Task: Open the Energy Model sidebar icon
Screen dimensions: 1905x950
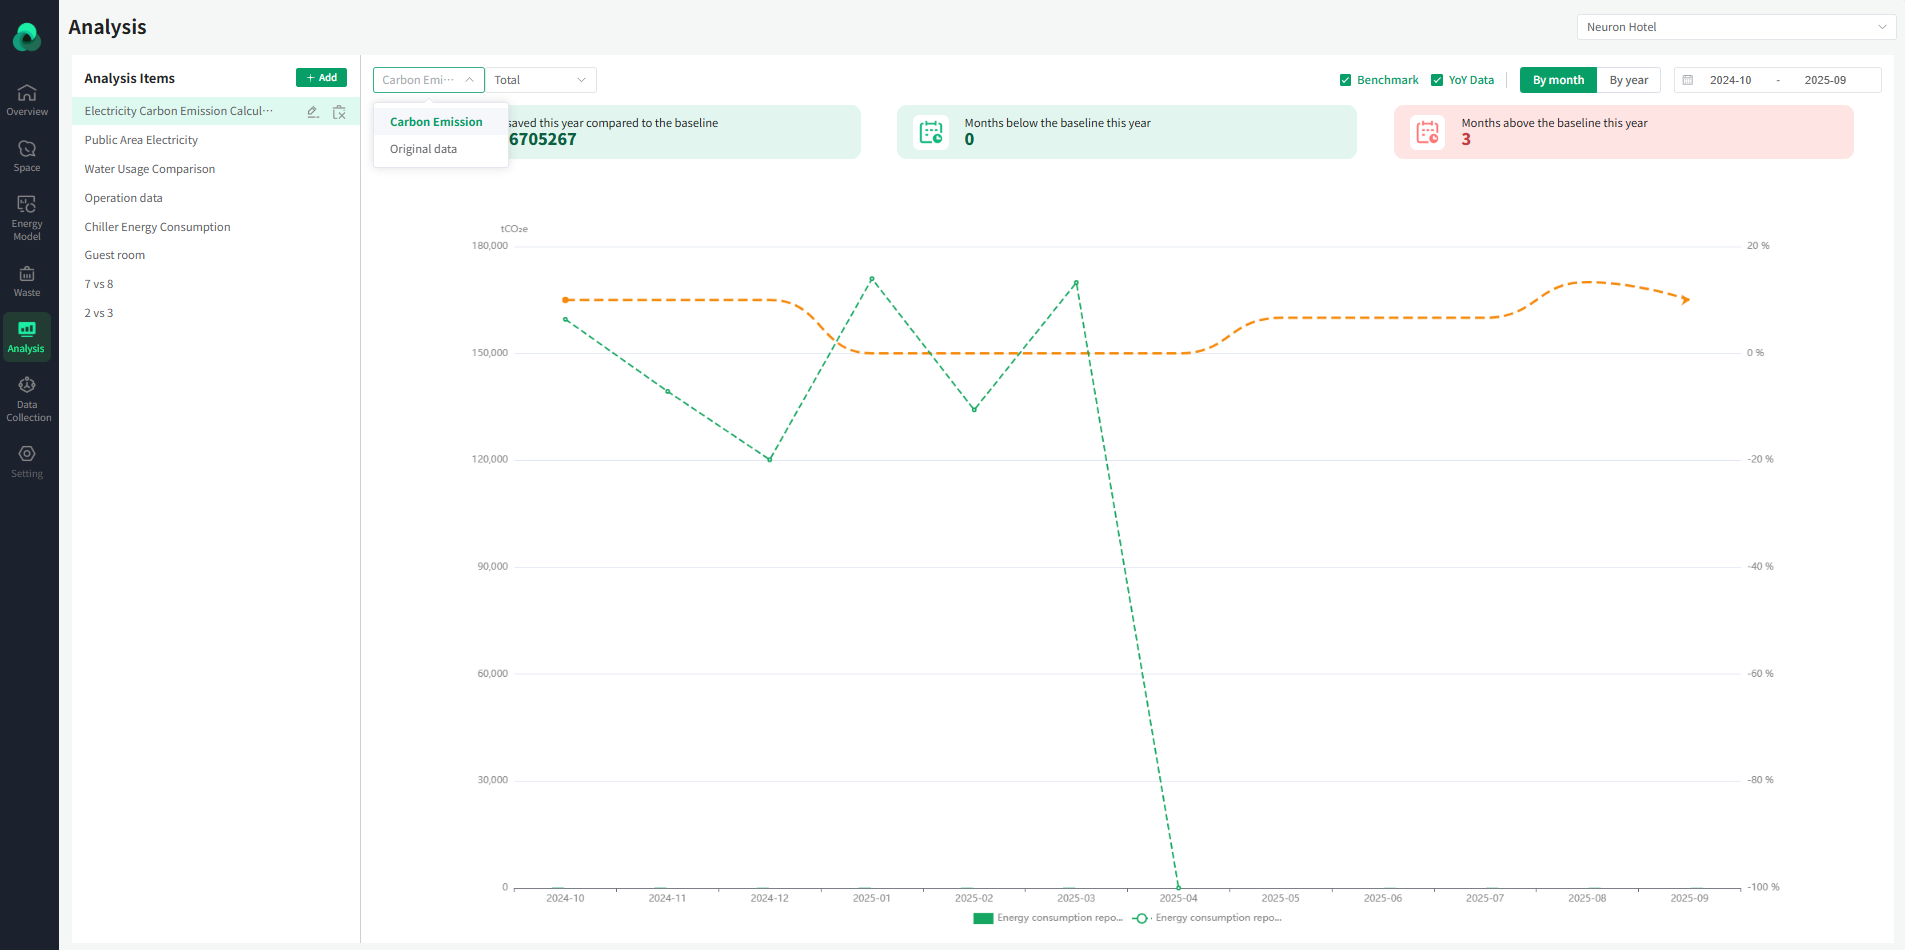Action: (x=27, y=217)
